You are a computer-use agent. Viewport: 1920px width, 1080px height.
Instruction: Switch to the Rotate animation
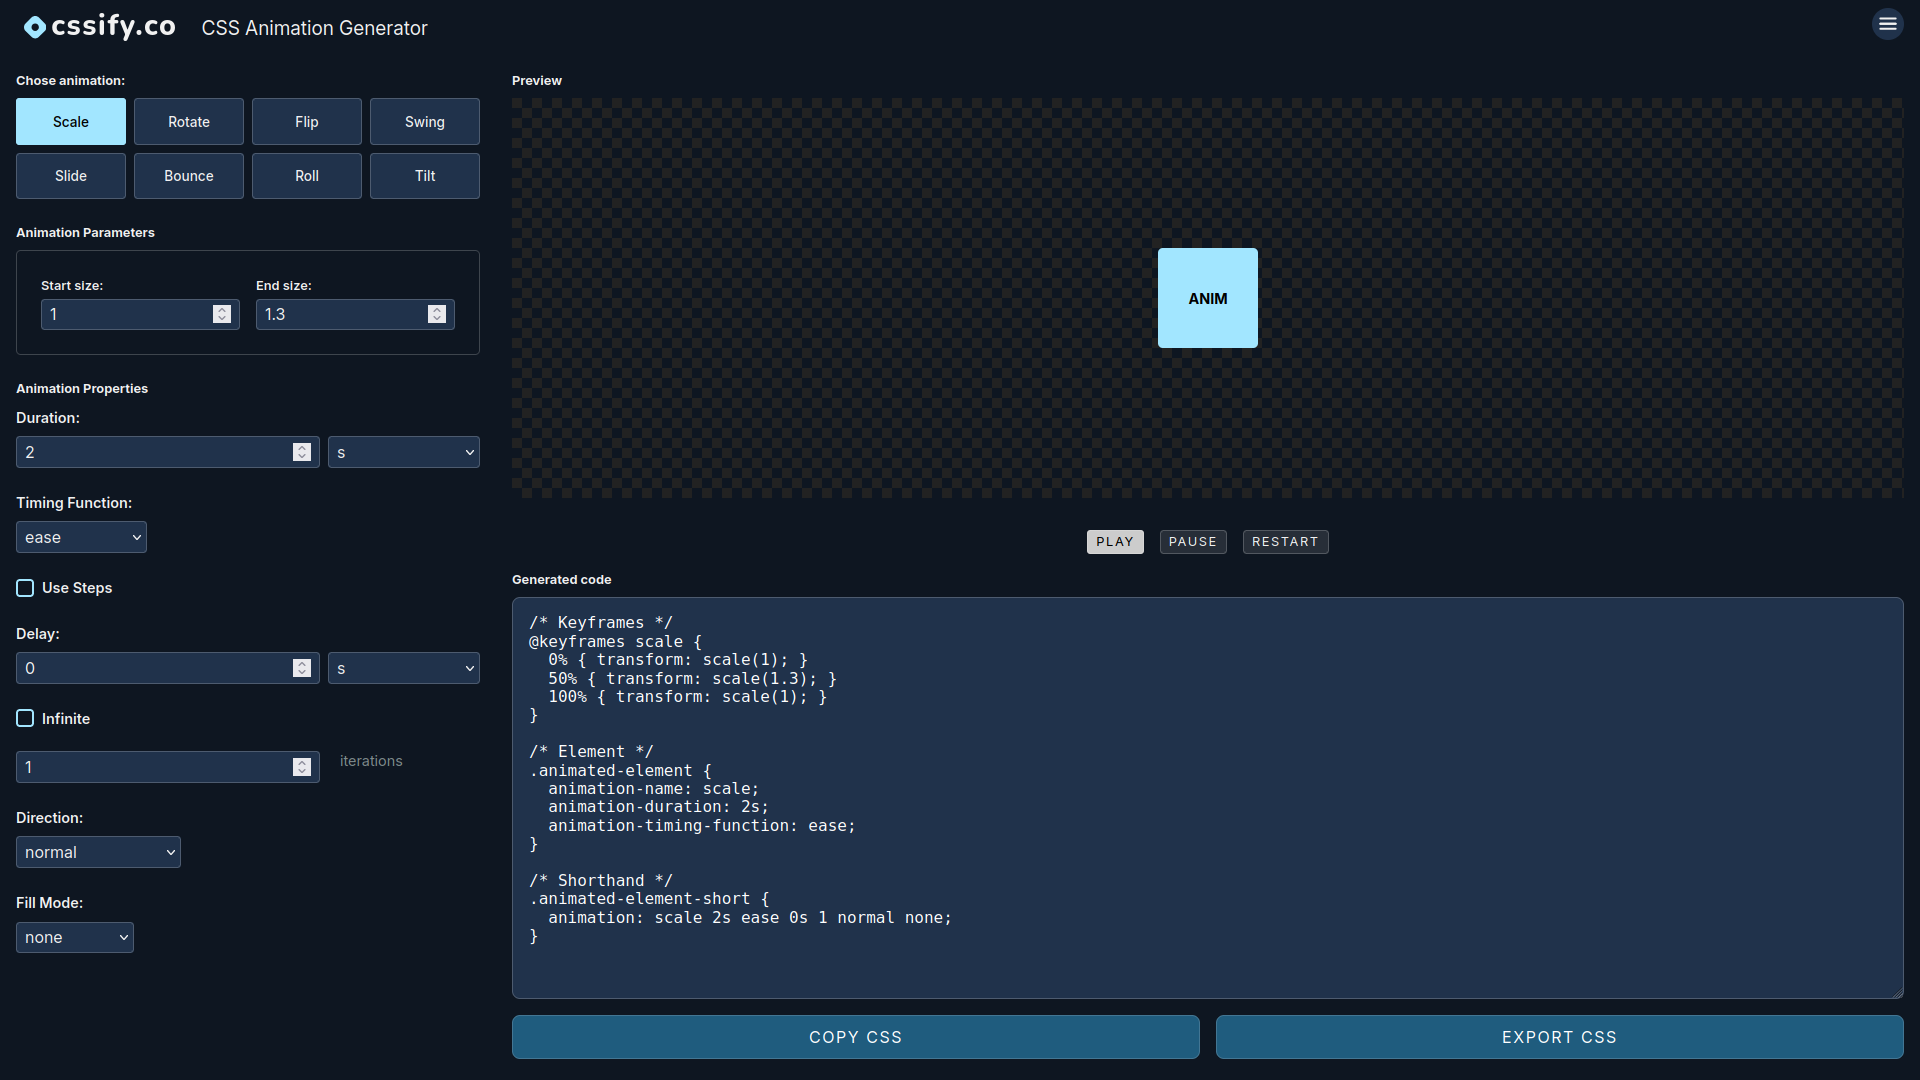point(188,121)
